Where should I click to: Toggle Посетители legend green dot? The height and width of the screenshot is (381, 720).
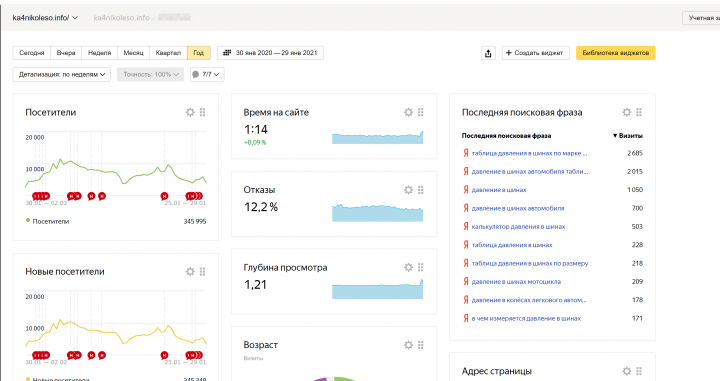(x=28, y=221)
